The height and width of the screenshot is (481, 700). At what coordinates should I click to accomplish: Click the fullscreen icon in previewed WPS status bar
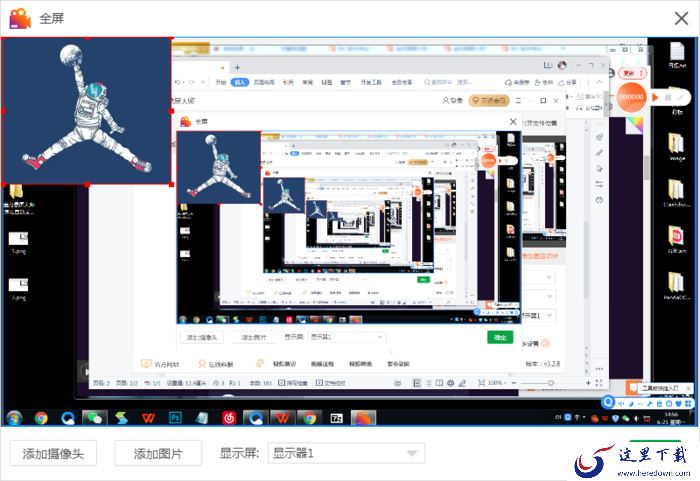(599, 383)
